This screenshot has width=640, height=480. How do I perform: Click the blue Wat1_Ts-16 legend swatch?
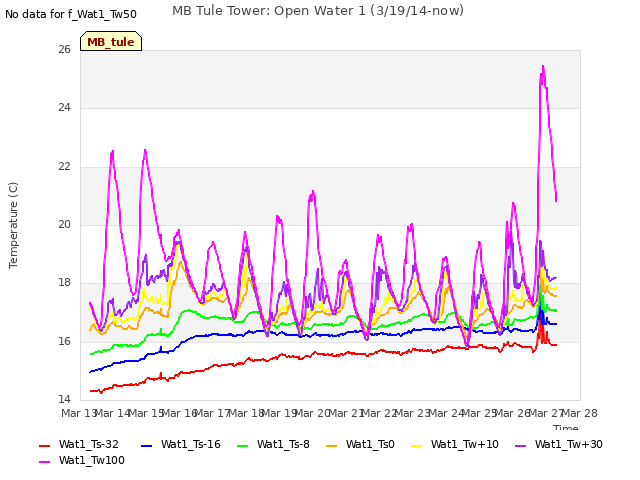(x=147, y=446)
